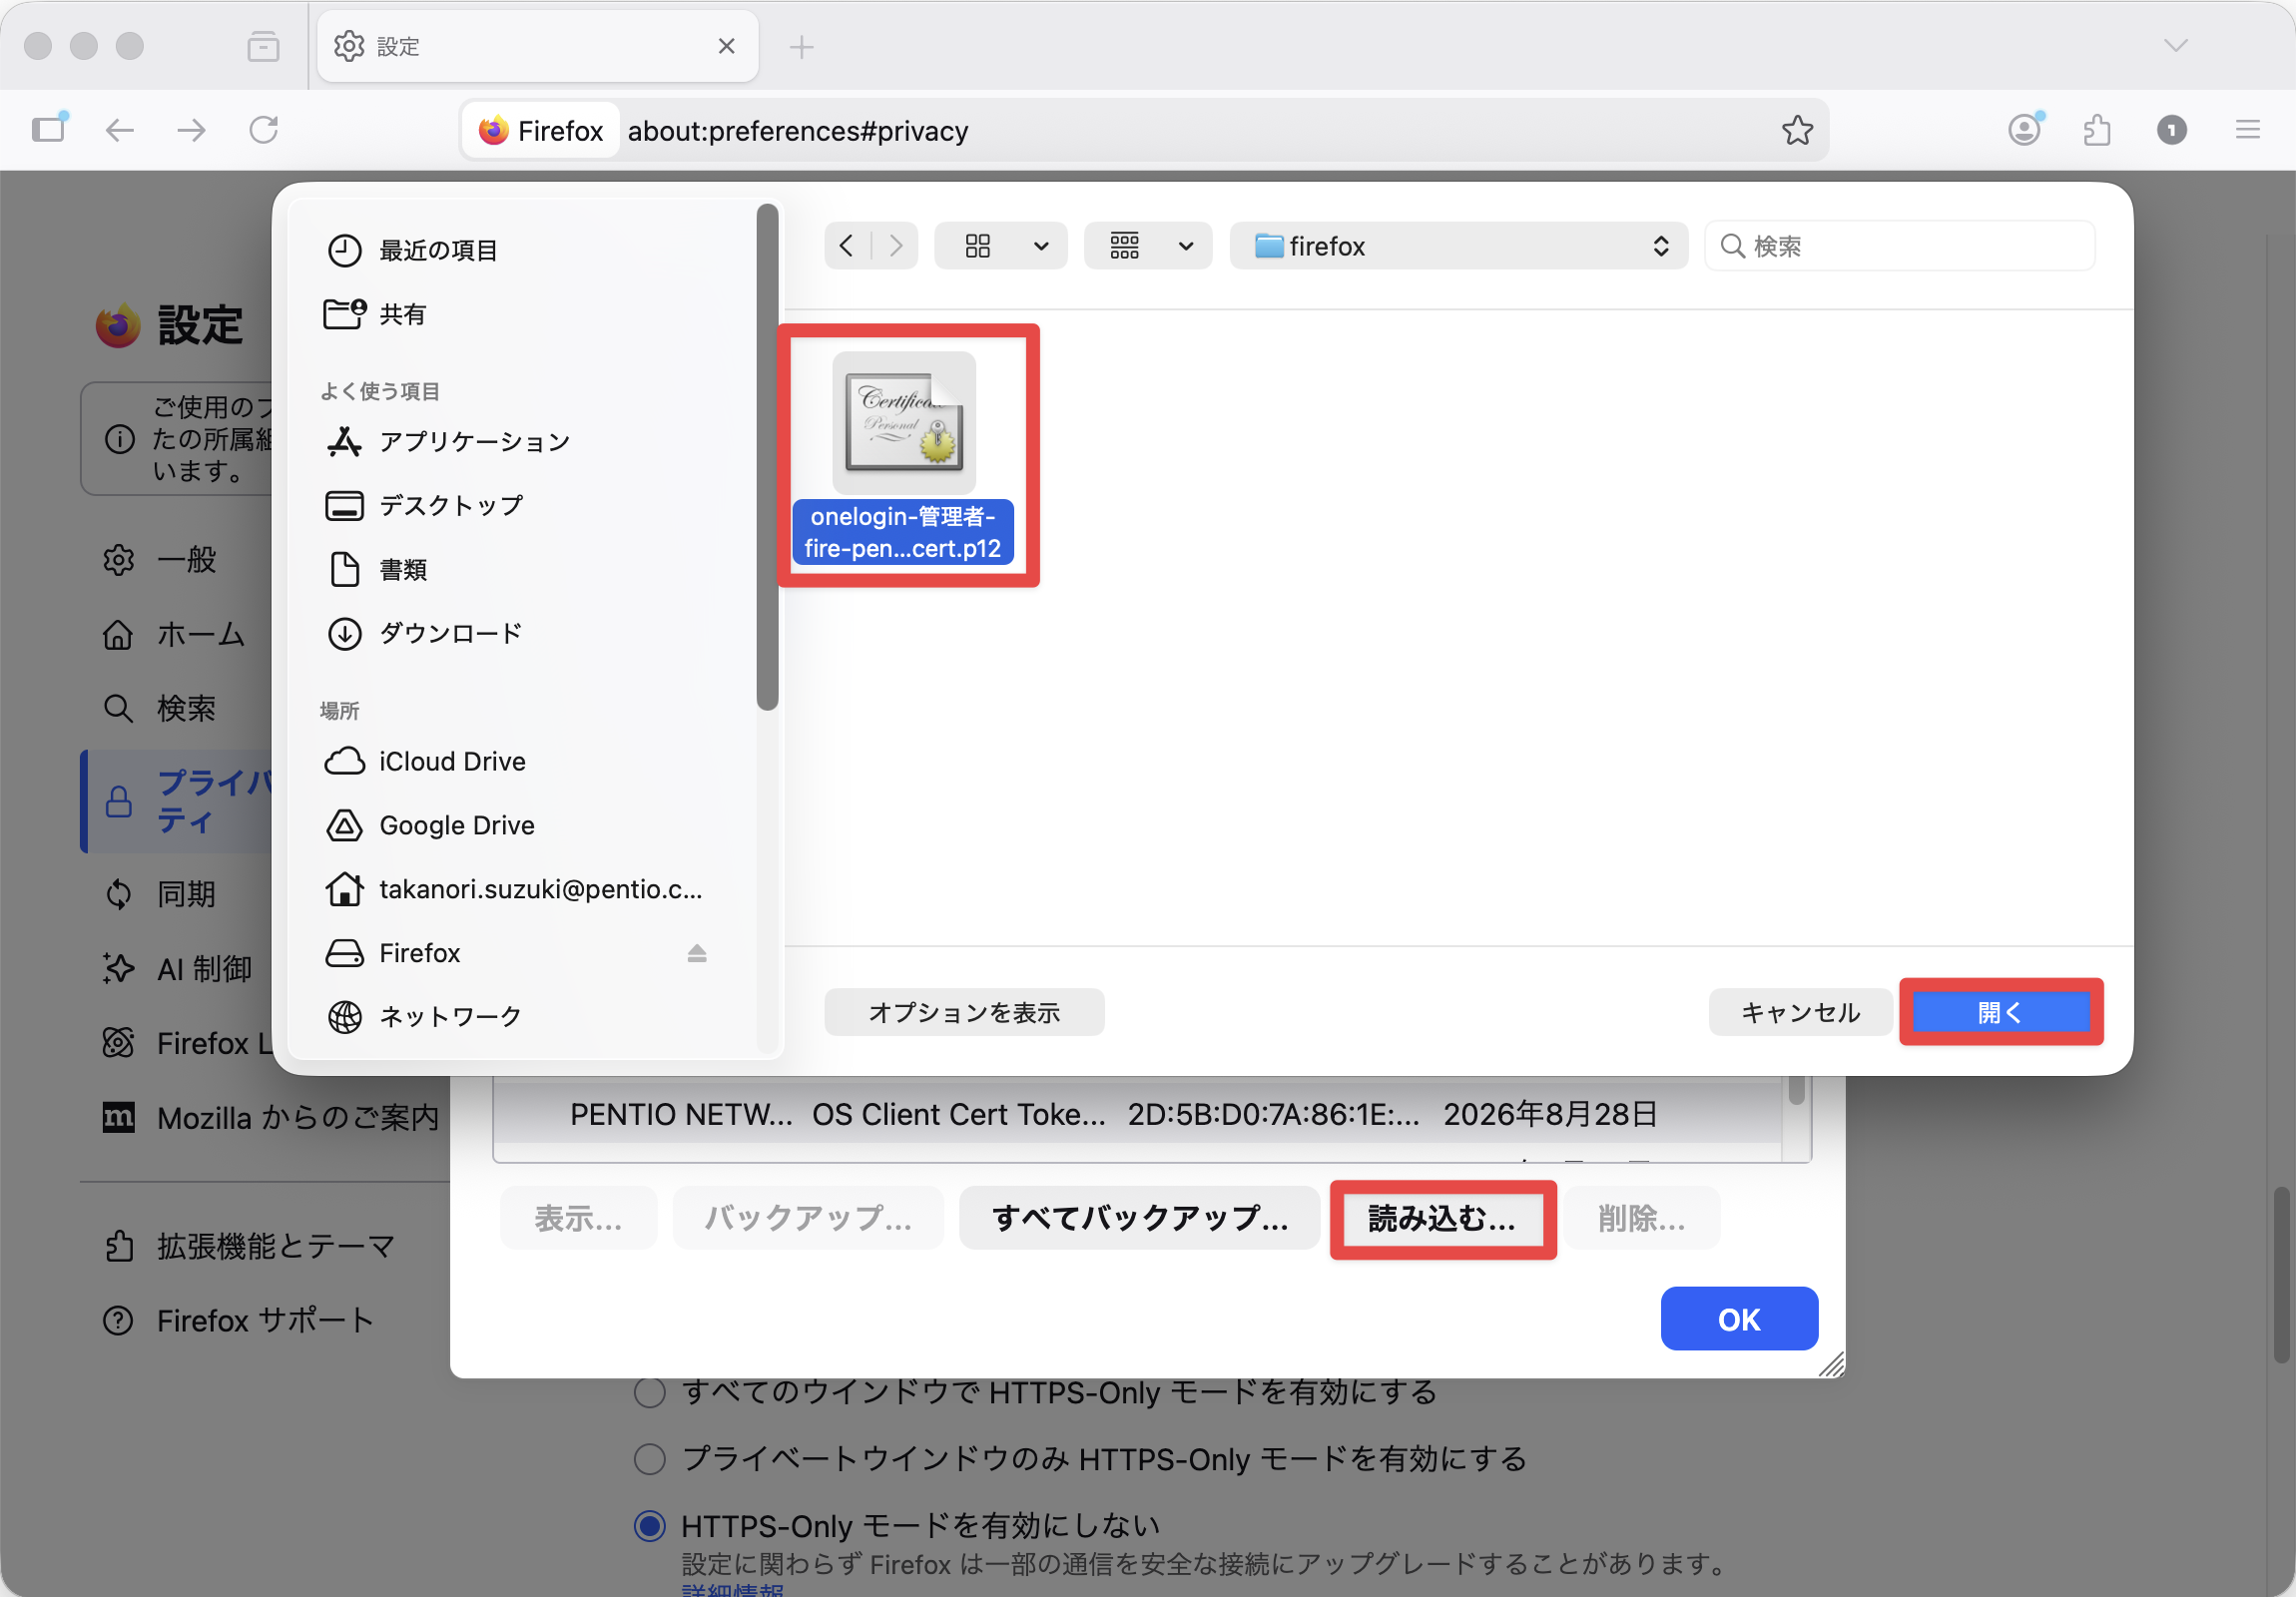The height and width of the screenshot is (1597, 2296).
Task: Open the Firefox View tab icon
Action: 263,46
